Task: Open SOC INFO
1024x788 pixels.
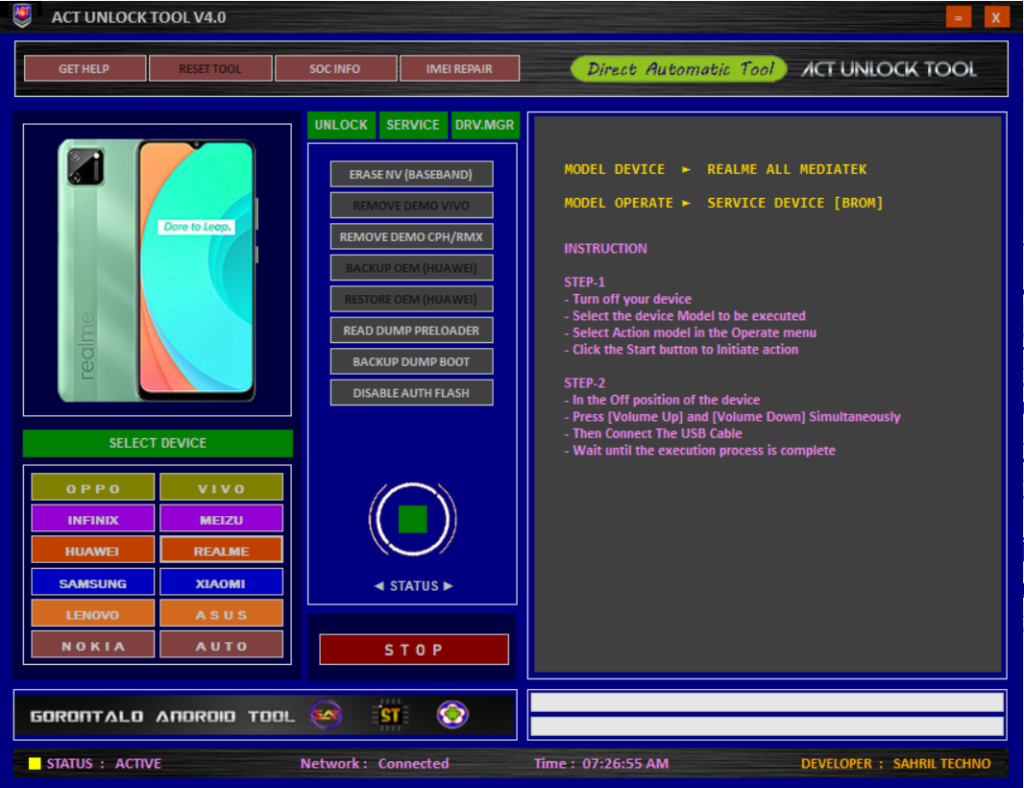Action: click(x=335, y=69)
